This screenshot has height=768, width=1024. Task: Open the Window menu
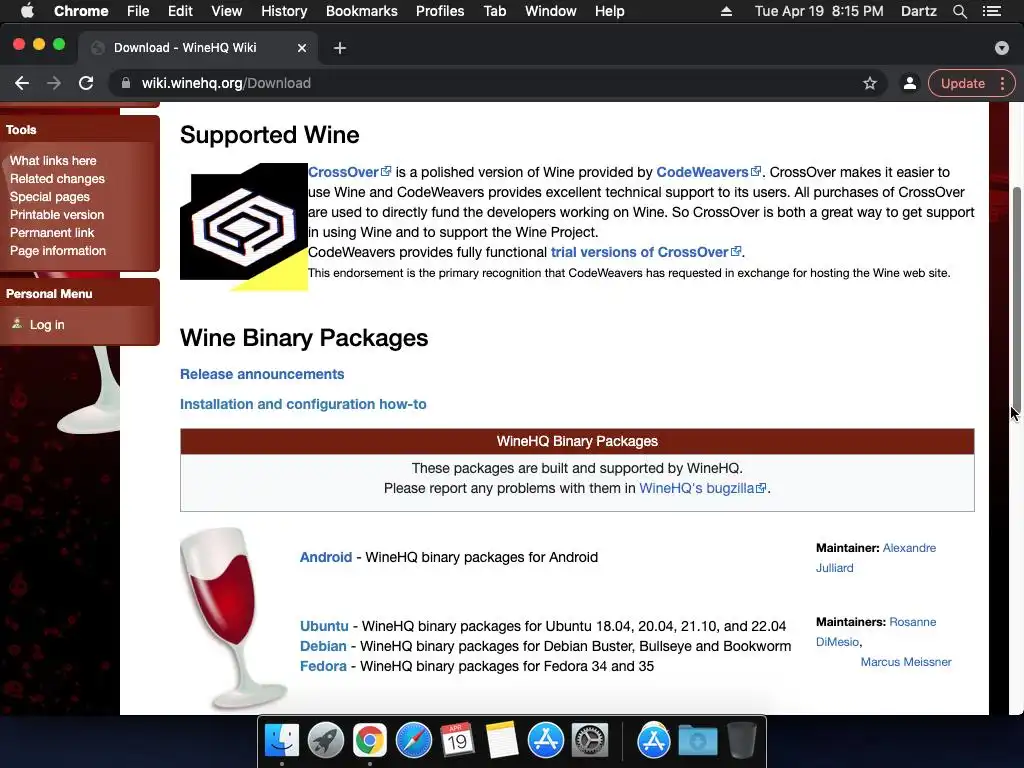551,11
